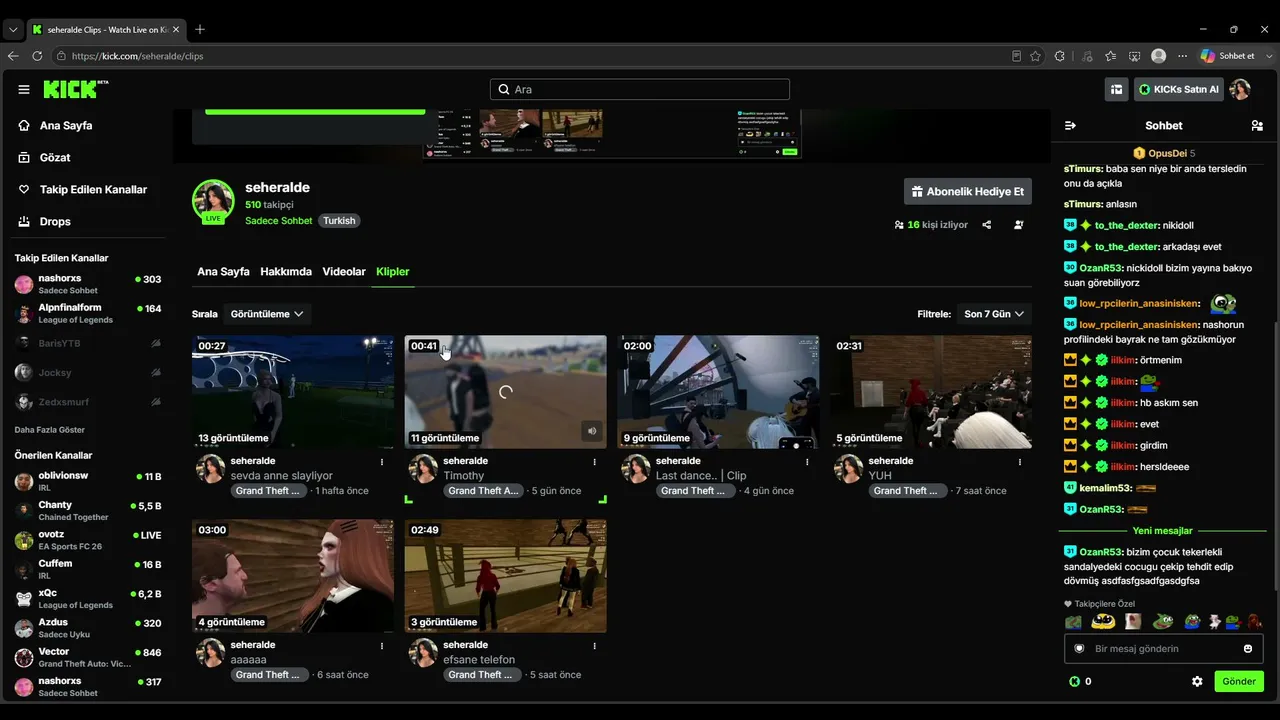This screenshot has height=720, width=1280.
Task: Open the user profile avatar in Kick header
Action: pos(1240,89)
